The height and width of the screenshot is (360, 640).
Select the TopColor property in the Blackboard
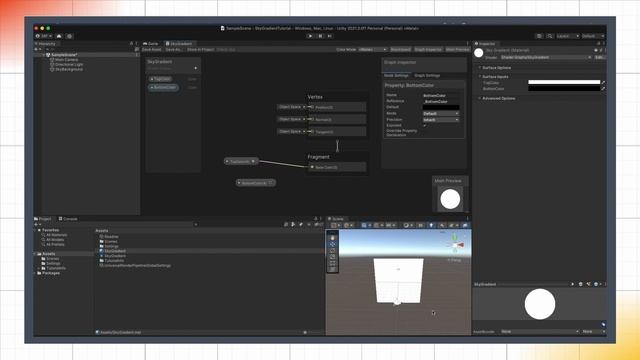pyautogui.click(x=160, y=79)
